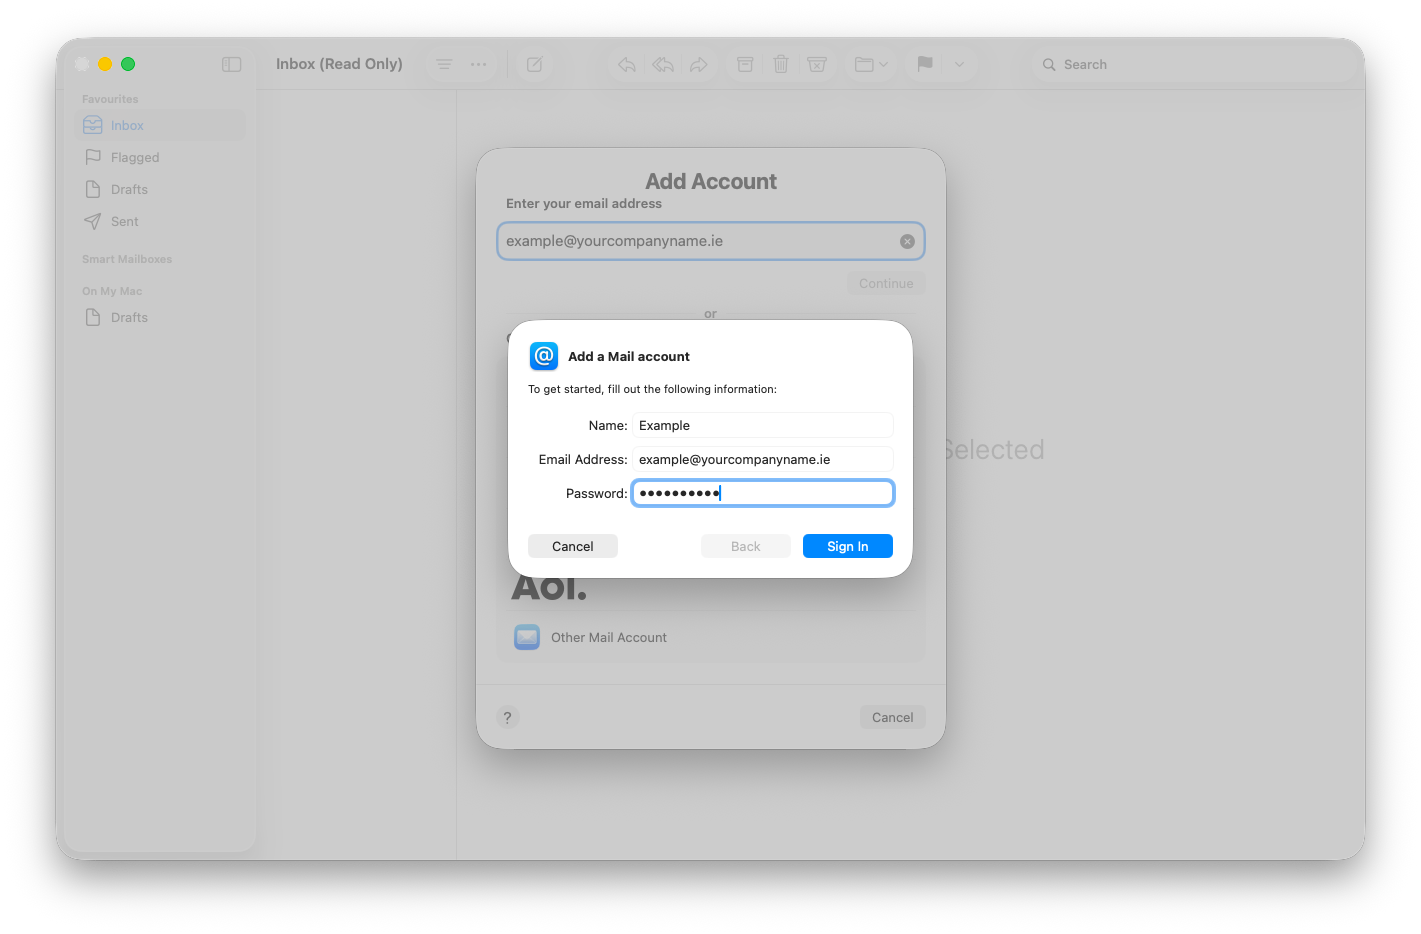Image resolution: width=1421 pixels, height=934 pixels.
Task: Toggle the sidebar with the sidebar icon
Action: coord(232,64)
